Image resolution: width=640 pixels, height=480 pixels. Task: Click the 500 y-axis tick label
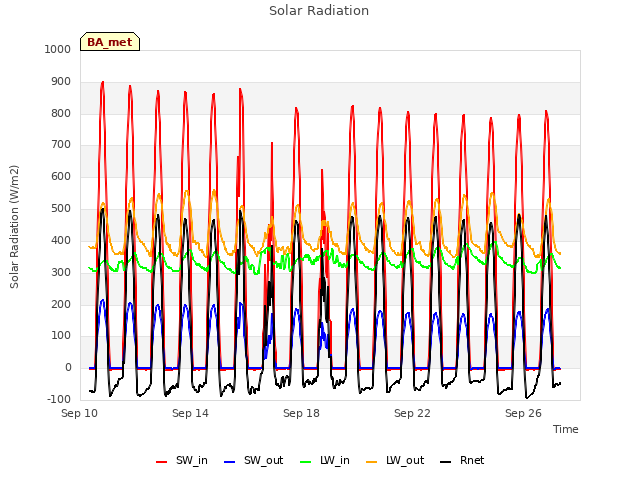pos(61,209)
